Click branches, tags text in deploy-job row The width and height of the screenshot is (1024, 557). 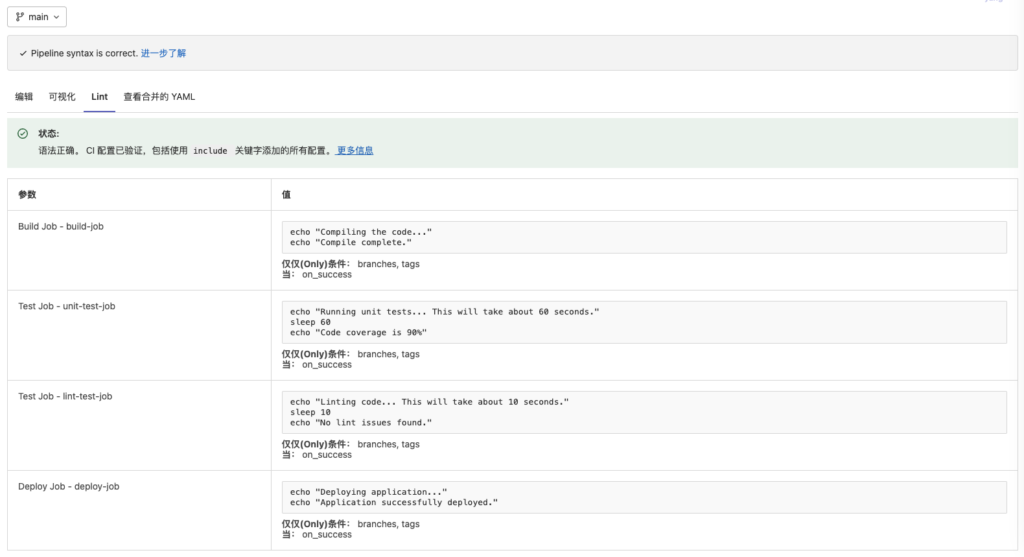(x=389, y=524)
